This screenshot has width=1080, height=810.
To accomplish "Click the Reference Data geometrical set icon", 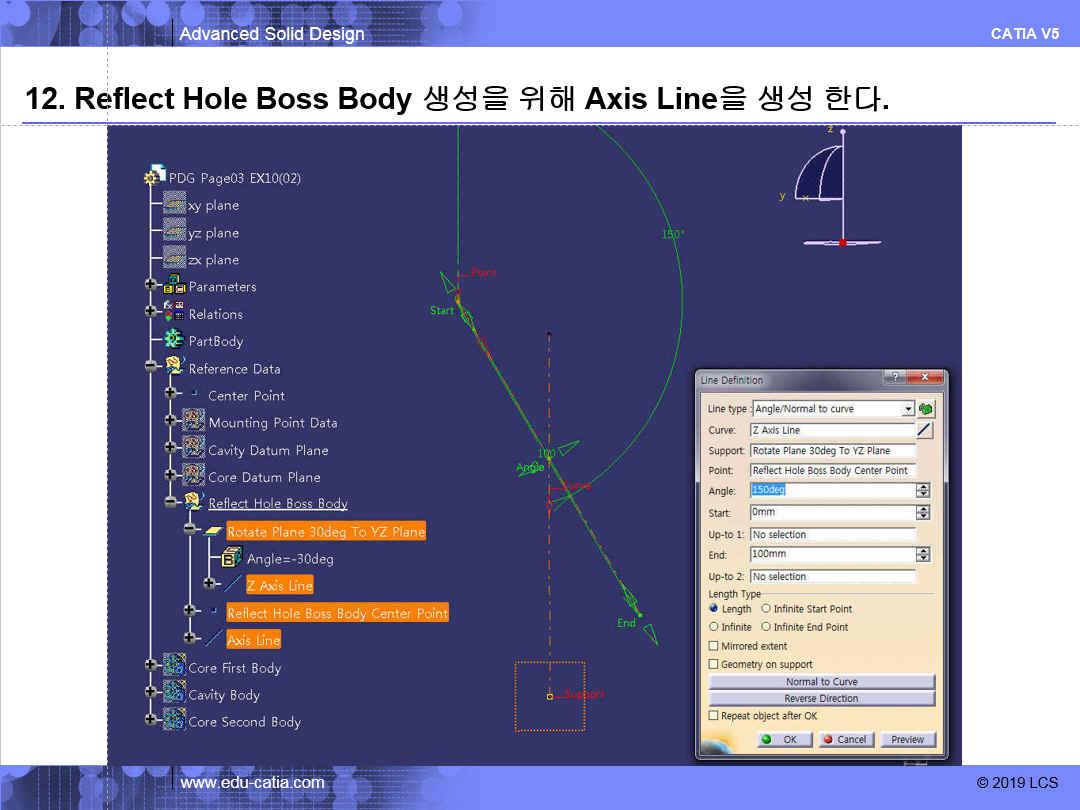I will tap(174, 368).
